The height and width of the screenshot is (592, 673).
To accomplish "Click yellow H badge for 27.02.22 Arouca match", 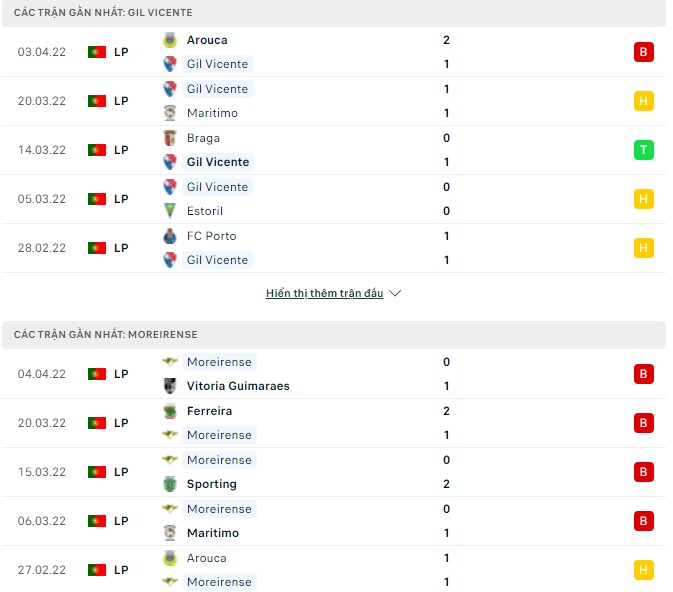I will [x=642, y=570].
